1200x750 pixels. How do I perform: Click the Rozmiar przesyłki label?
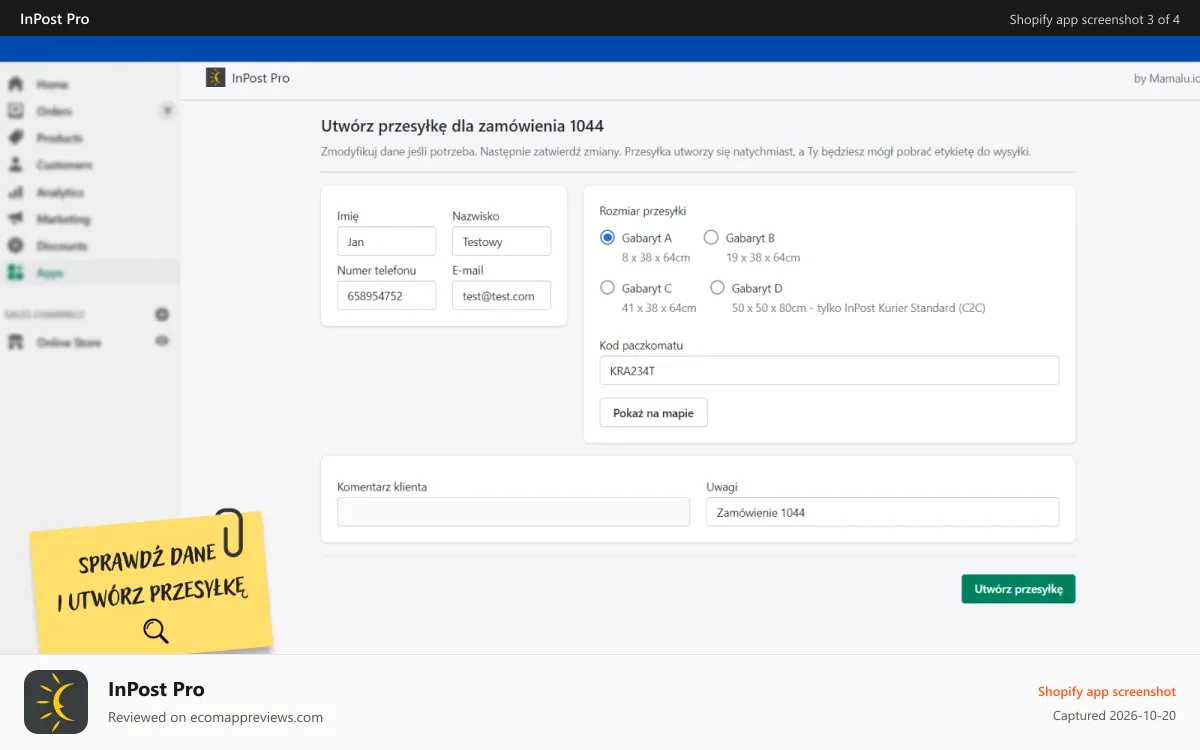[643, 211]
